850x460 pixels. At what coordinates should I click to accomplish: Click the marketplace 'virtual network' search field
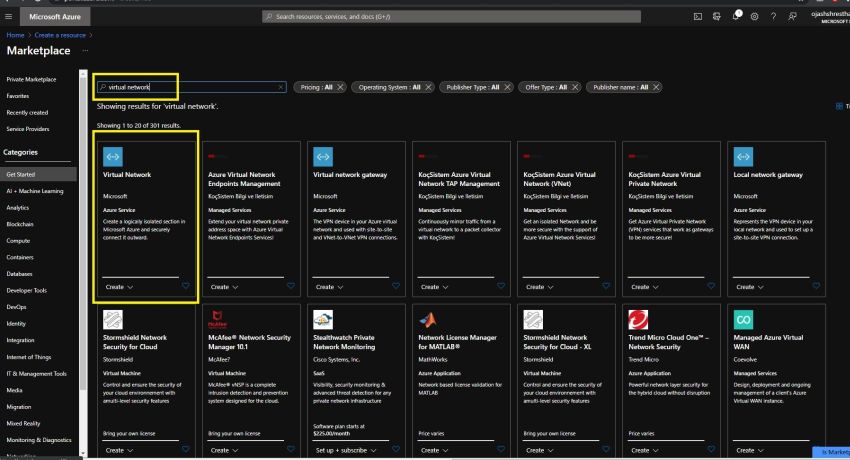(191, 87)
